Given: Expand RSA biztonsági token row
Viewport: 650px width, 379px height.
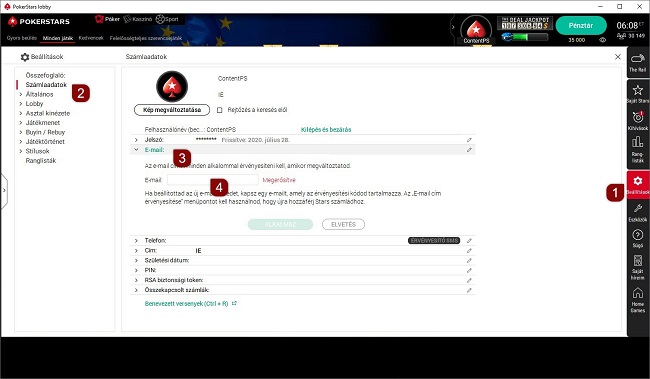Looking at the screenshot, I should (x=136, y=280).
